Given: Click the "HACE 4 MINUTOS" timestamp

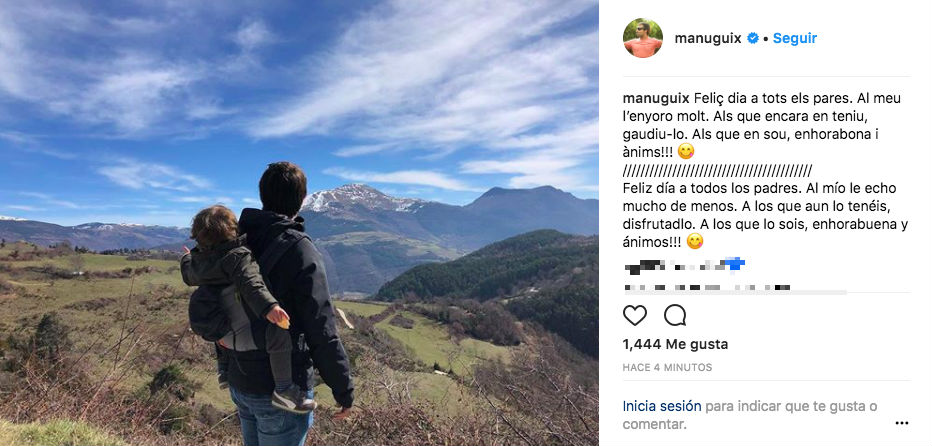Looking at the screenshot, I should [667, 367].
